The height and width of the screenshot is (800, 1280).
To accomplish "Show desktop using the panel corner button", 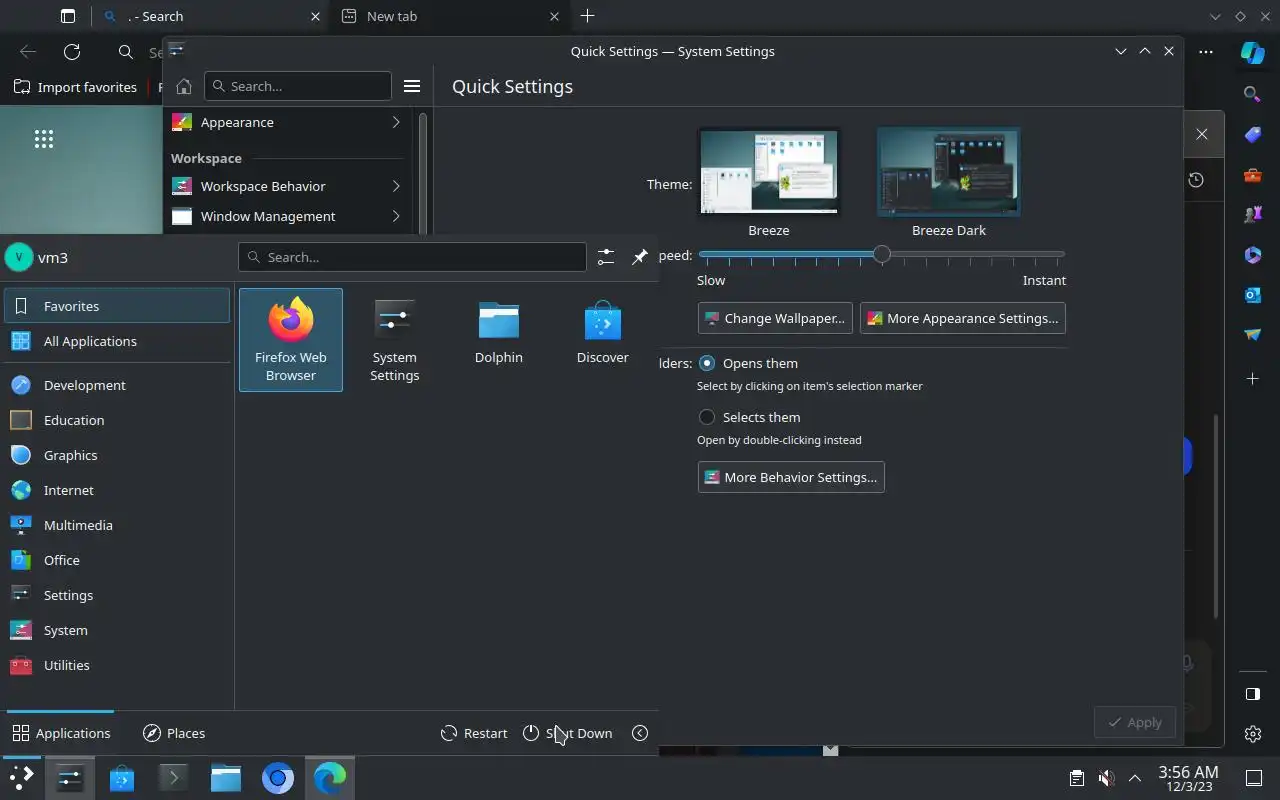I will pos(1253,777).
